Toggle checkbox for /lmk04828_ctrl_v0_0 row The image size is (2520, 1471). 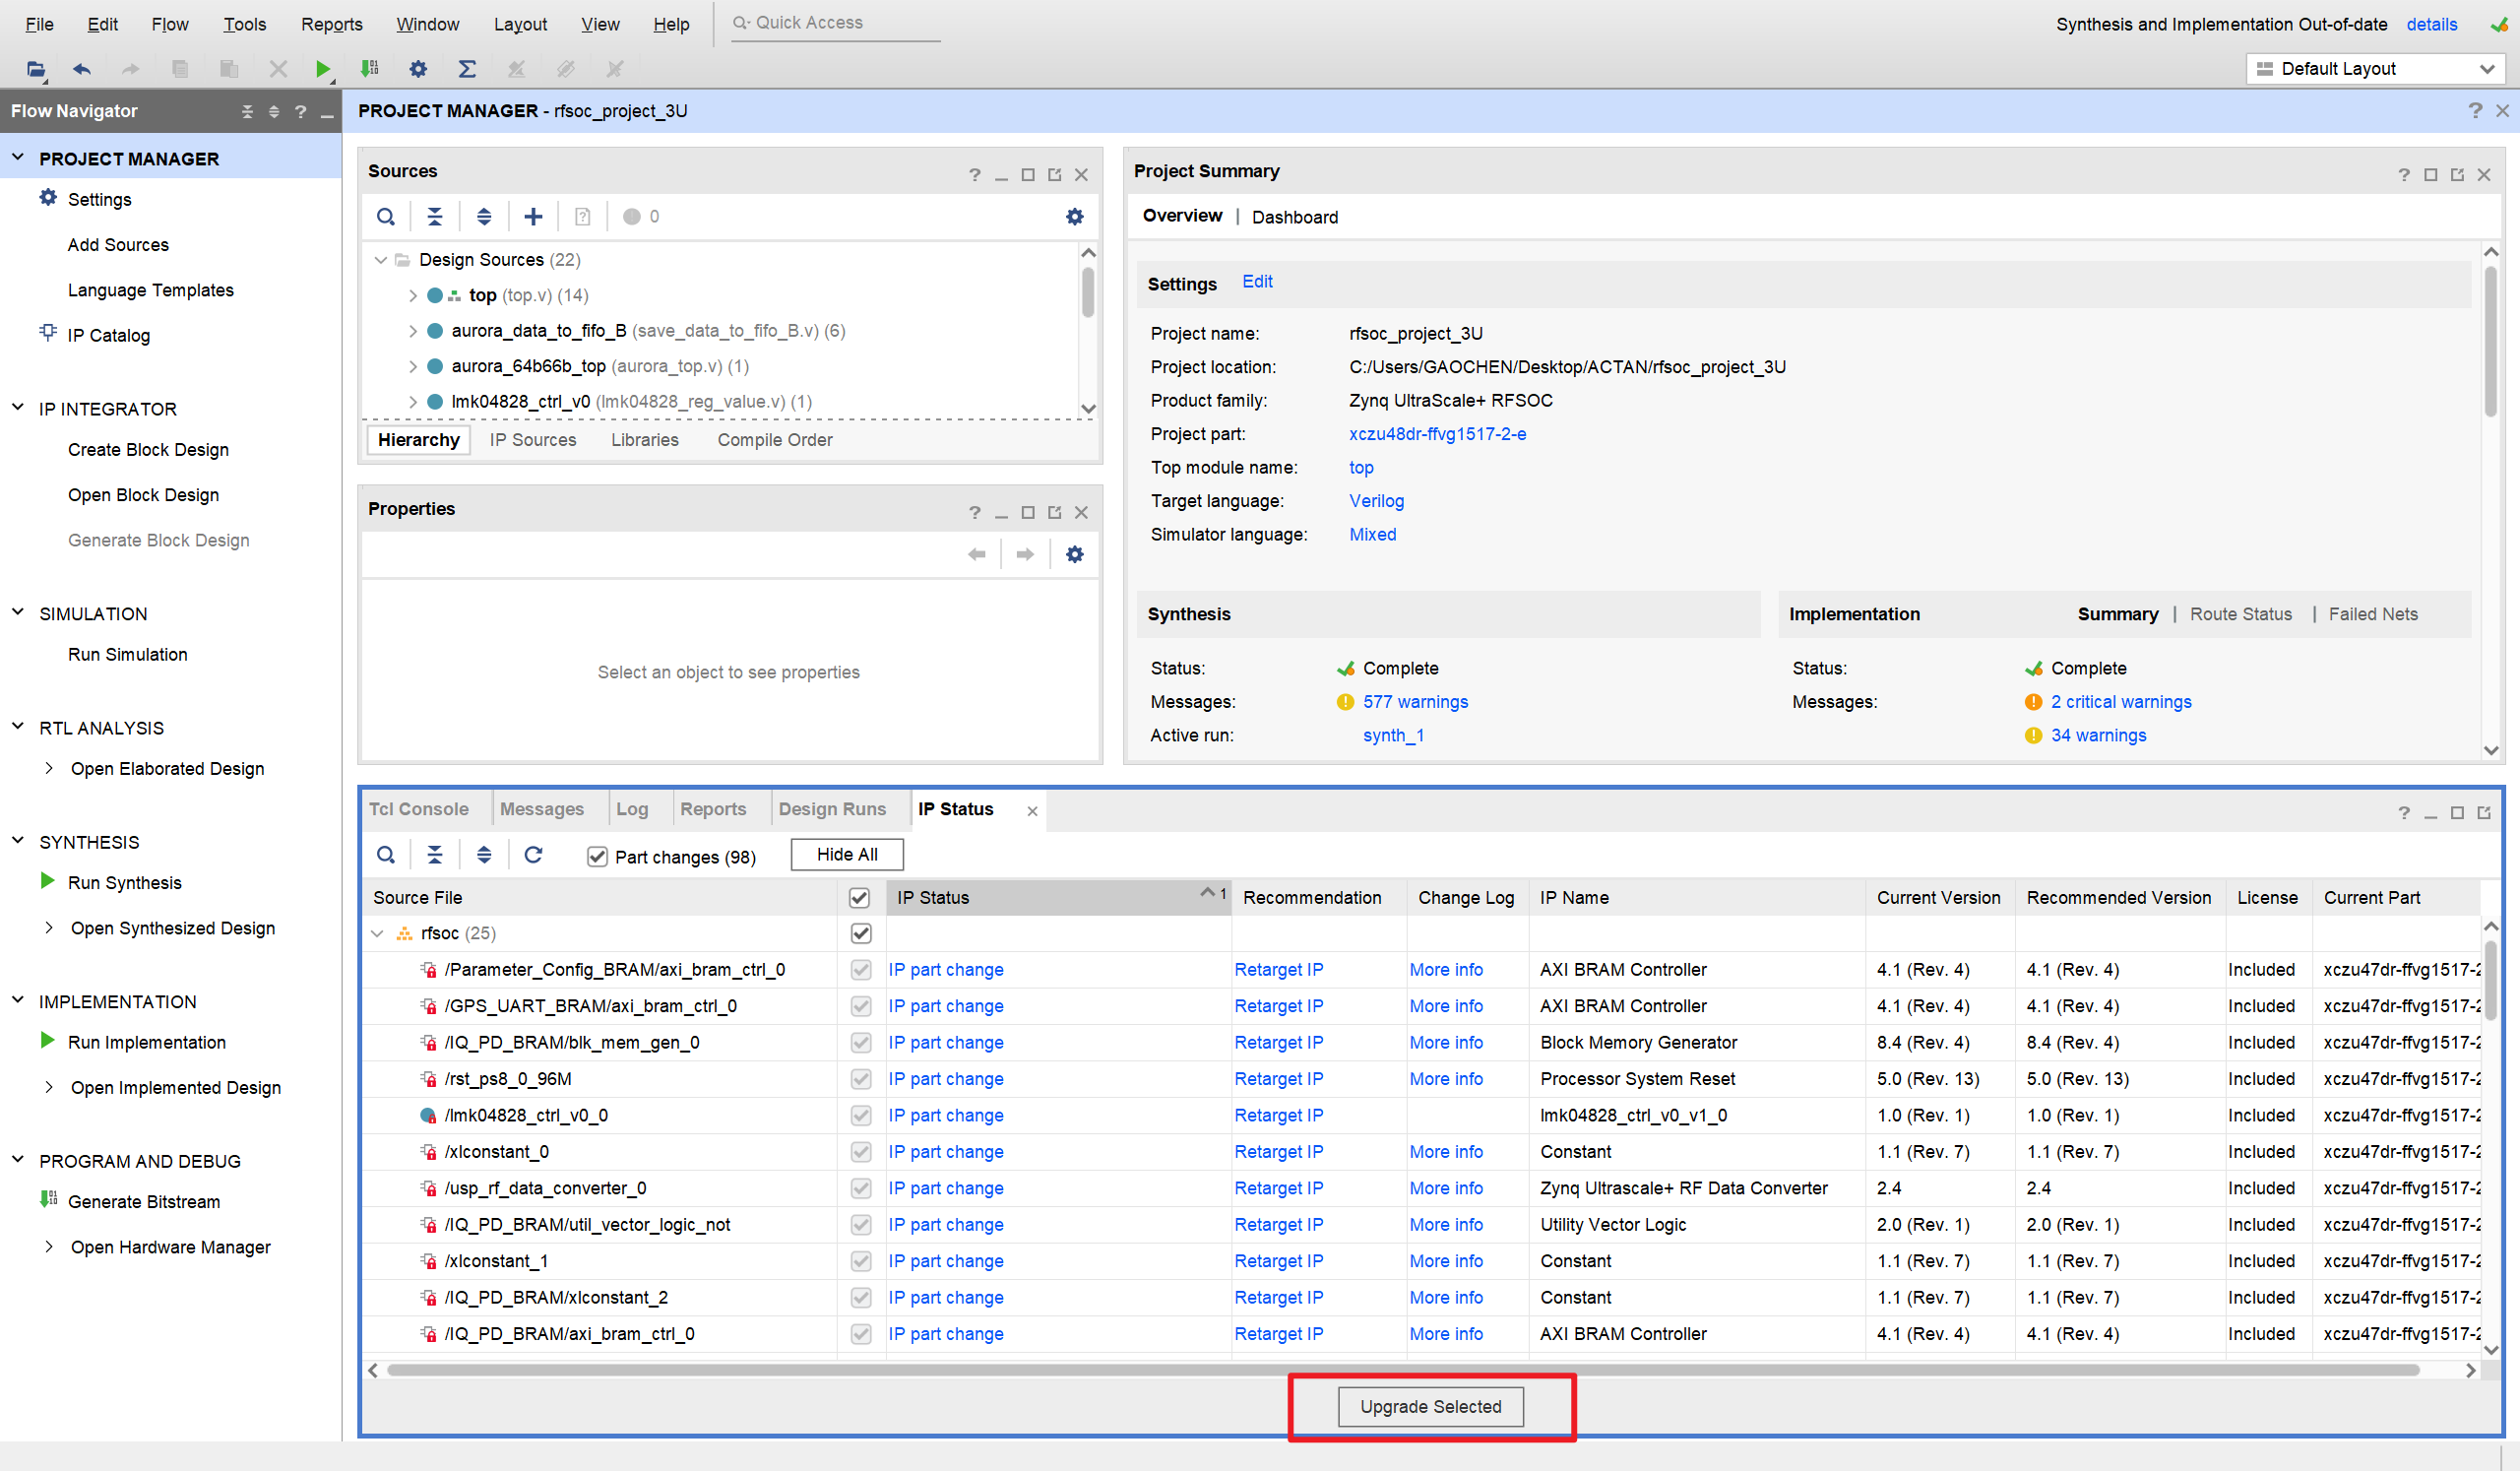[861, 1115]
